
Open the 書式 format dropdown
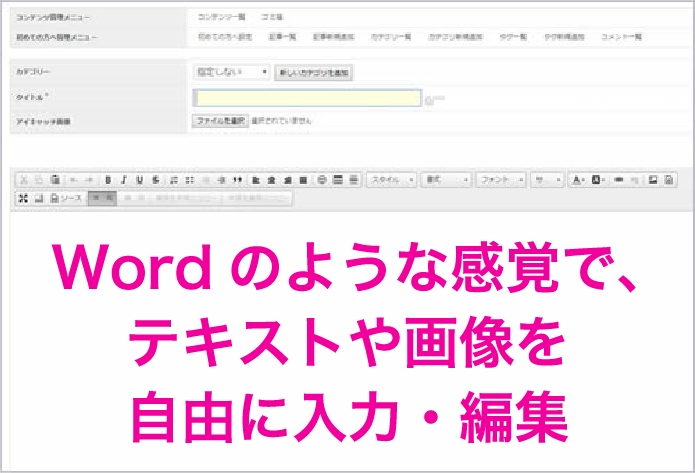(446, 180)
